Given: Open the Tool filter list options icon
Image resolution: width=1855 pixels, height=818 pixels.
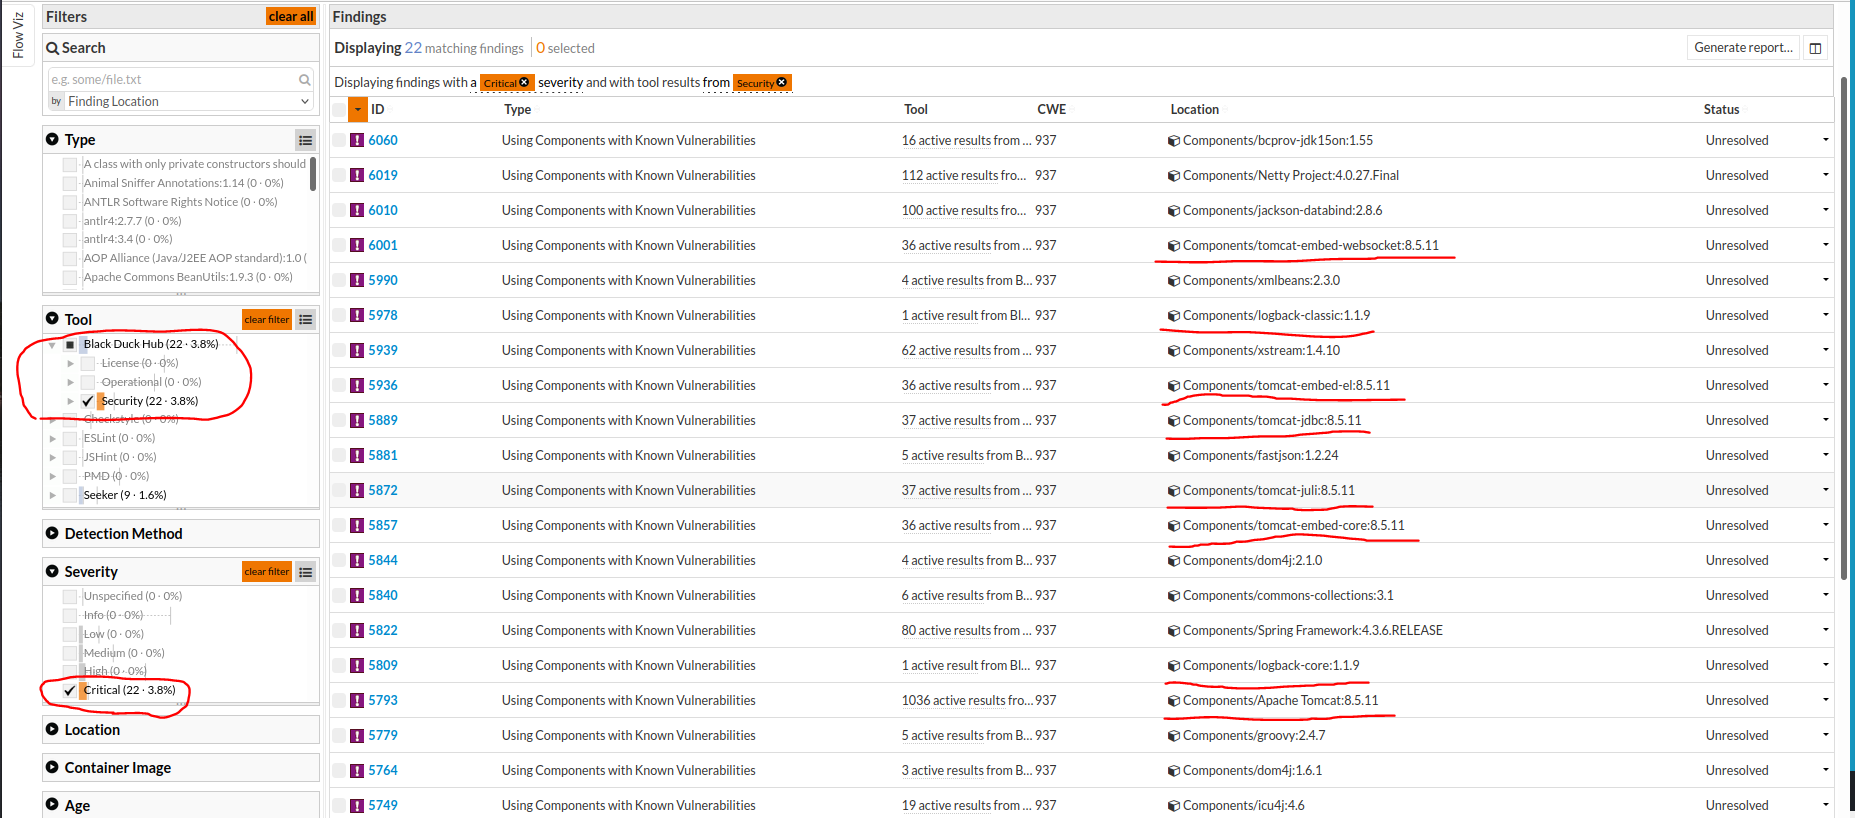Looking at the screenshot, I should [x=306, y=320].
